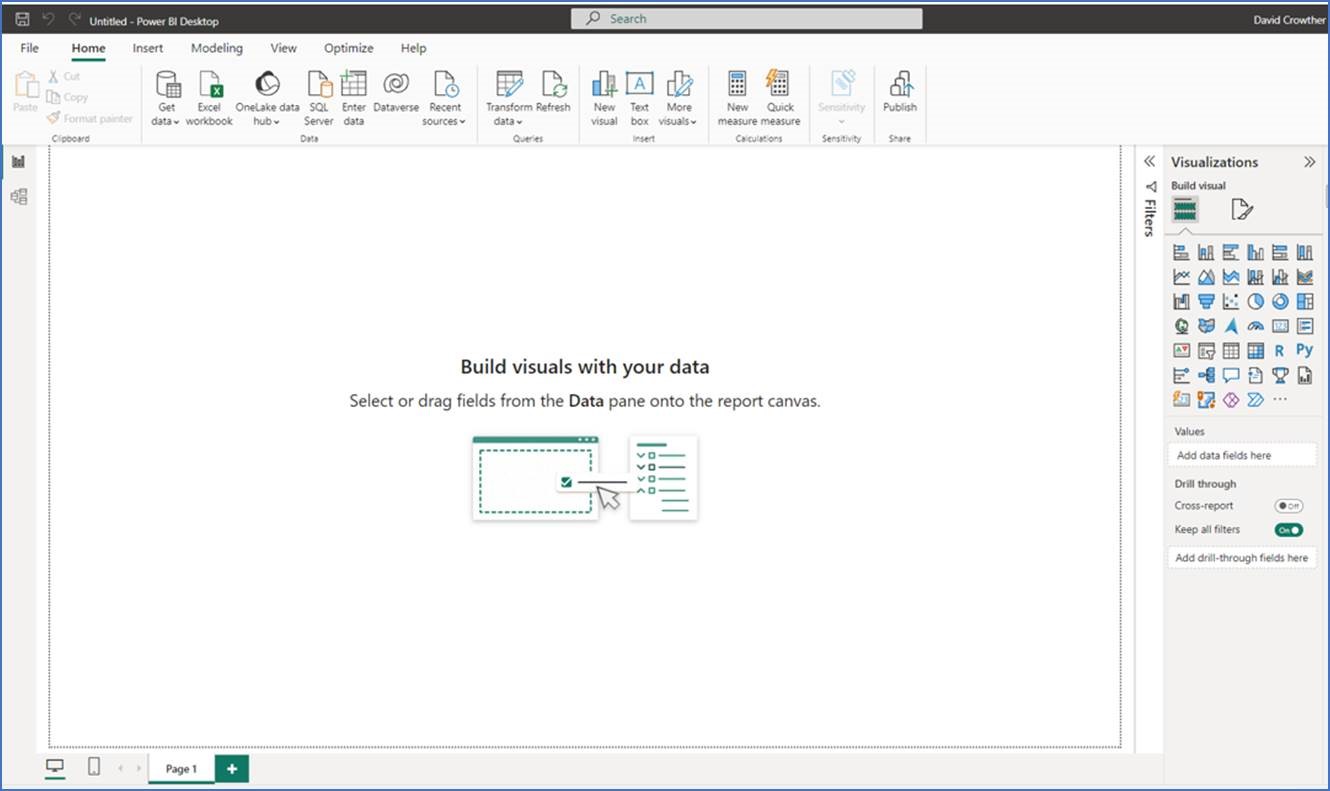Select the Home ribbon tab
1330x791 pixels.
point(88,48)
